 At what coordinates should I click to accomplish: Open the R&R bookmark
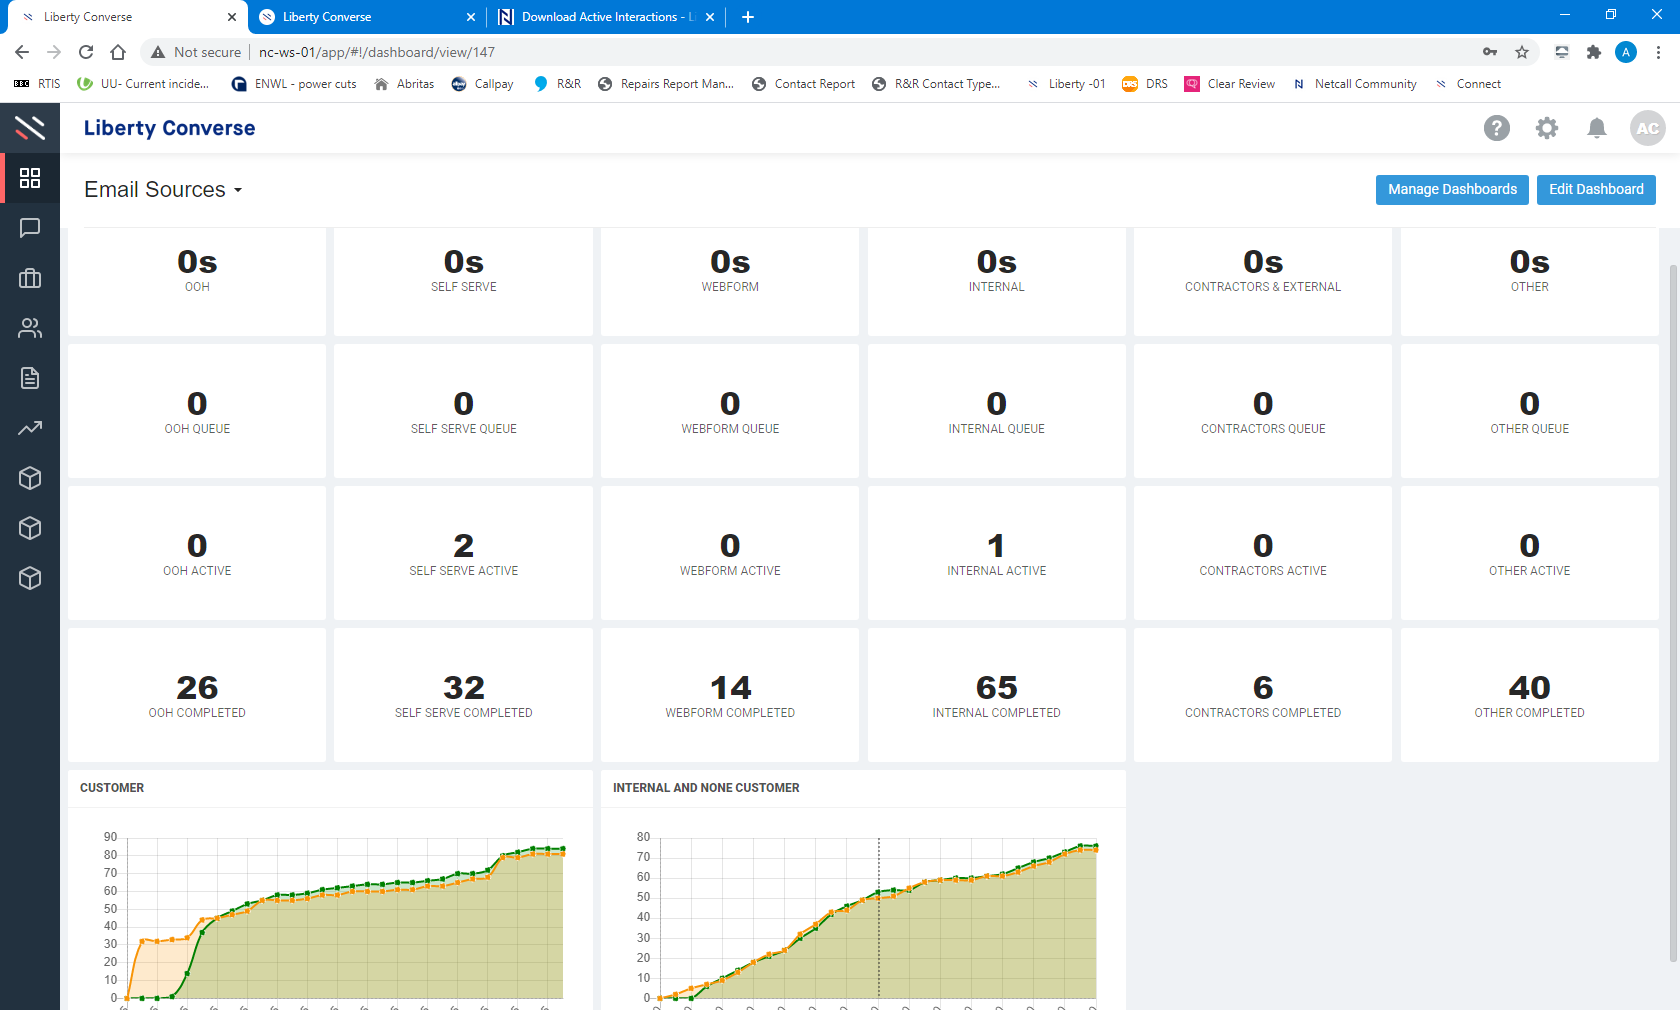(557, 84)
